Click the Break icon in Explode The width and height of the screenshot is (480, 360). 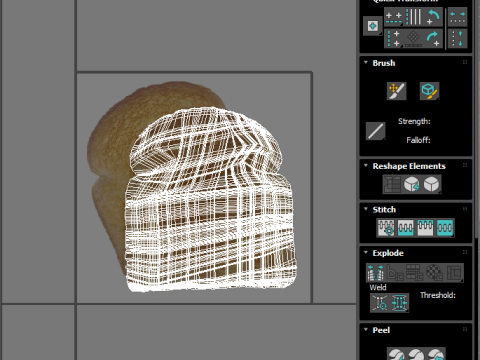(x=375, y=273)
